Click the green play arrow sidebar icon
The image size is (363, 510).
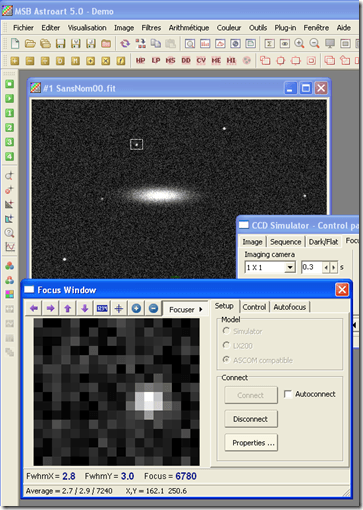(x=9, y=99)
